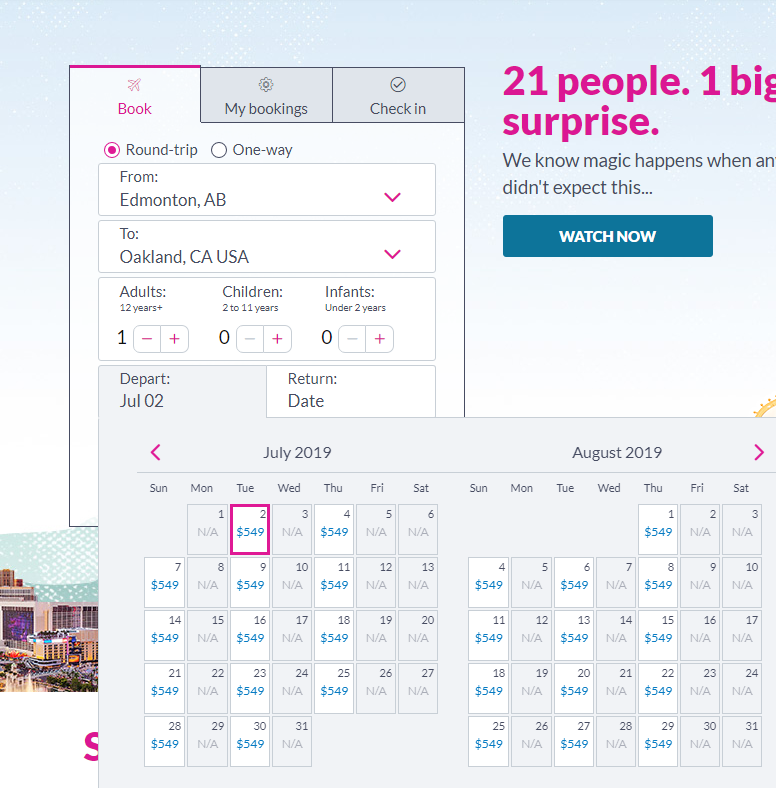Image resolution: width=776 pixels, height=788 pixels.
Task: Select the One-way radio button
Action: (x=219, y=150)
